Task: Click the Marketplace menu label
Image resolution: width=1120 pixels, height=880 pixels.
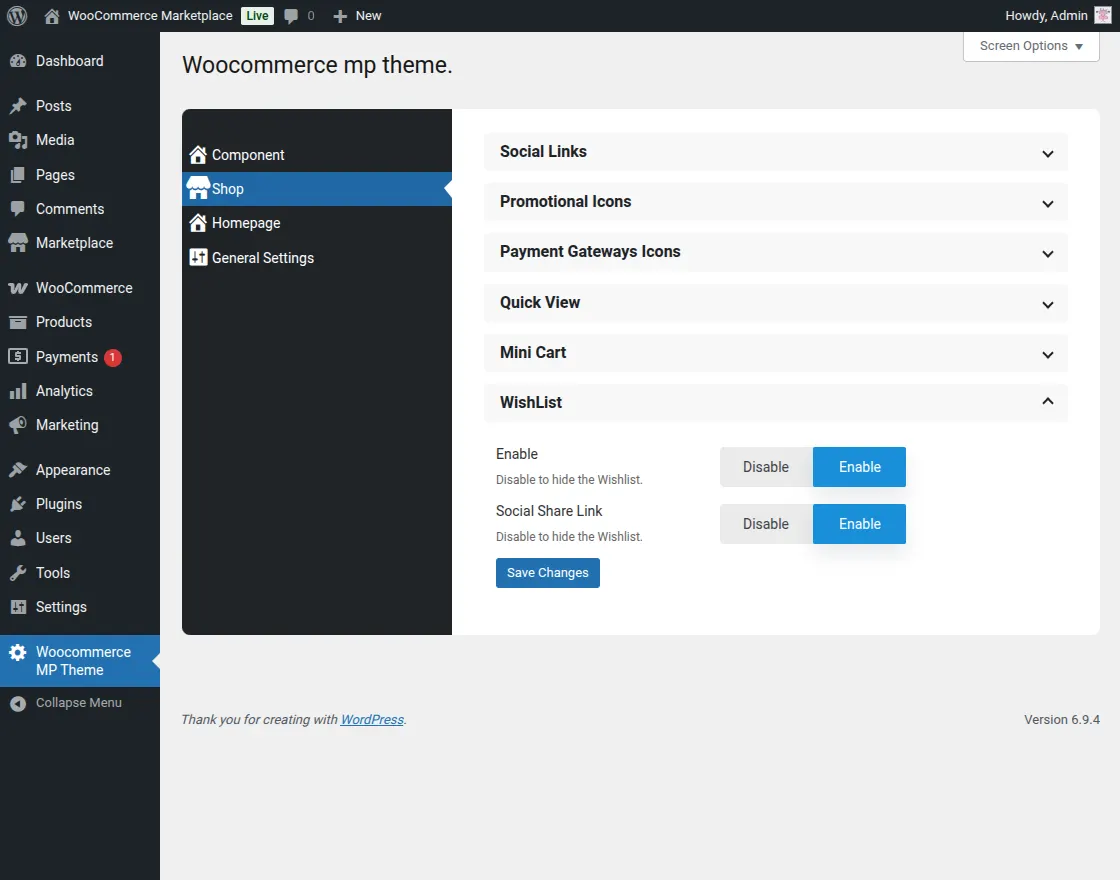Action: 74,243
